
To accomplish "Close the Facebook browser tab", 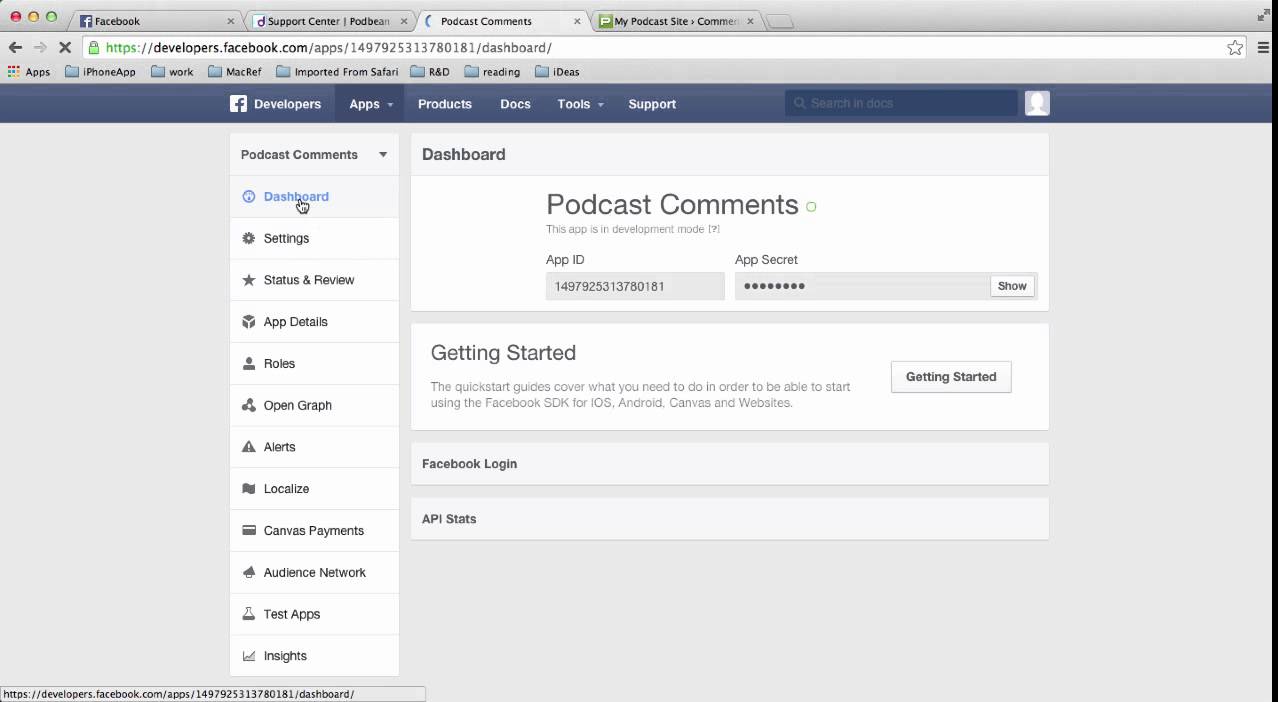I will [231, 21].
